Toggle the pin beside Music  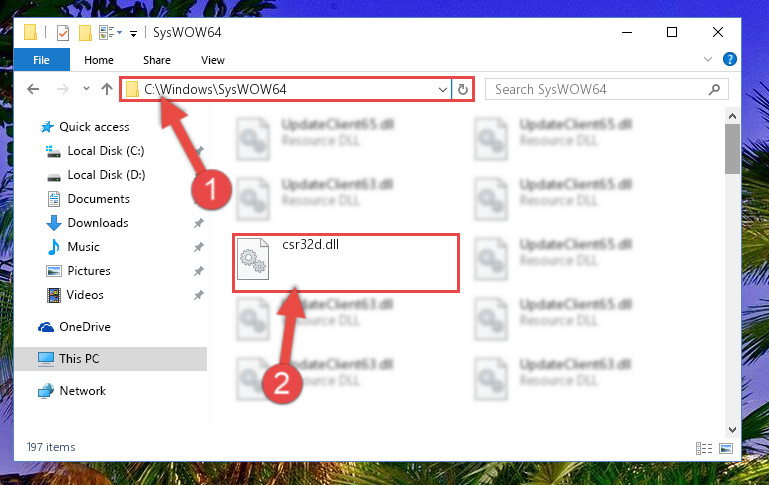click(199, 247)
